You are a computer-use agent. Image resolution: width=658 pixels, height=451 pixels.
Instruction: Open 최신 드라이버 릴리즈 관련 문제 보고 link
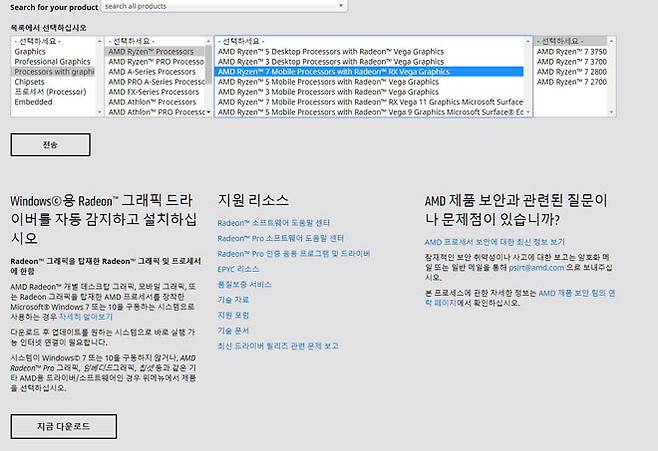click(x=278, y=345)
